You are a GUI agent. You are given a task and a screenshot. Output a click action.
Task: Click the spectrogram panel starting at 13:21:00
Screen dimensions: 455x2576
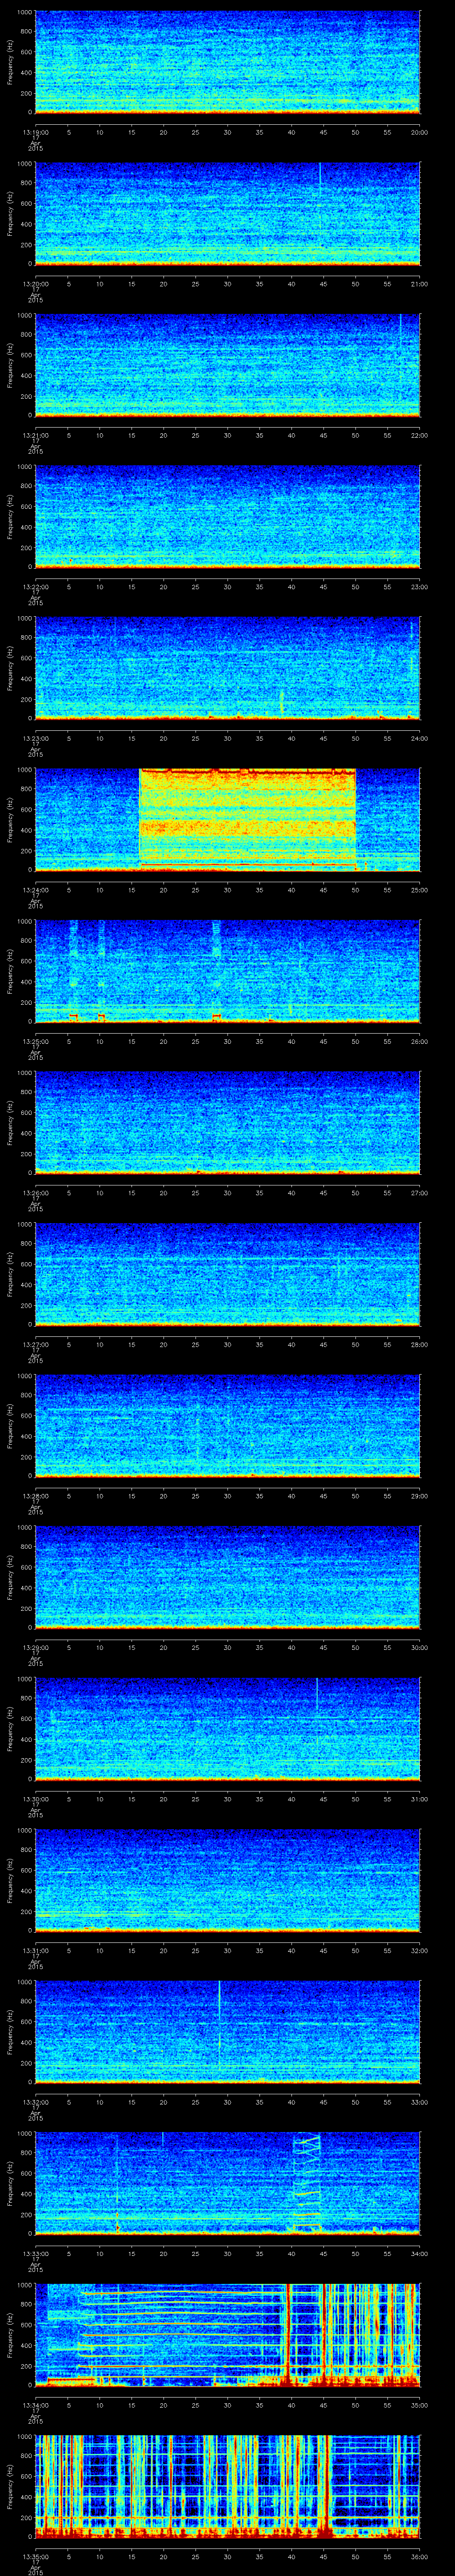coord(227,365)
